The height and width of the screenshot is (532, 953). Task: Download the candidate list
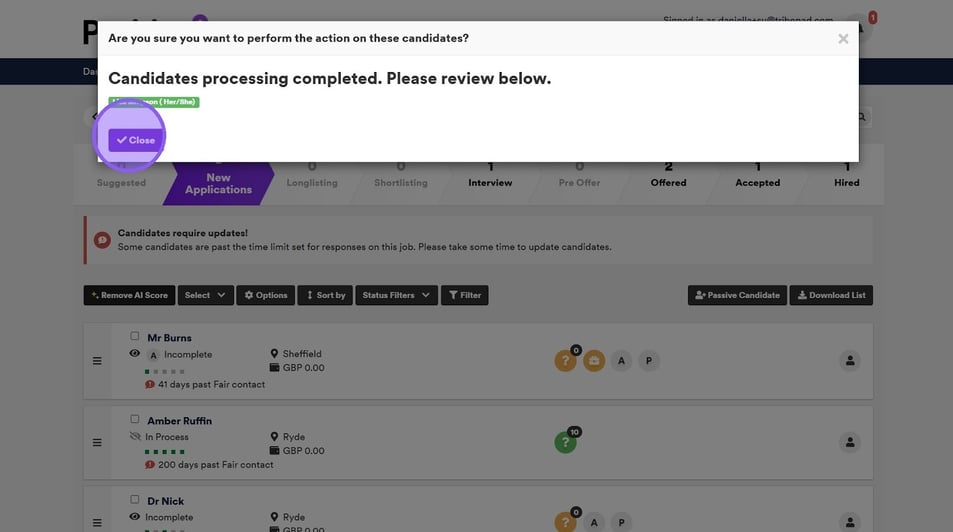830,295
